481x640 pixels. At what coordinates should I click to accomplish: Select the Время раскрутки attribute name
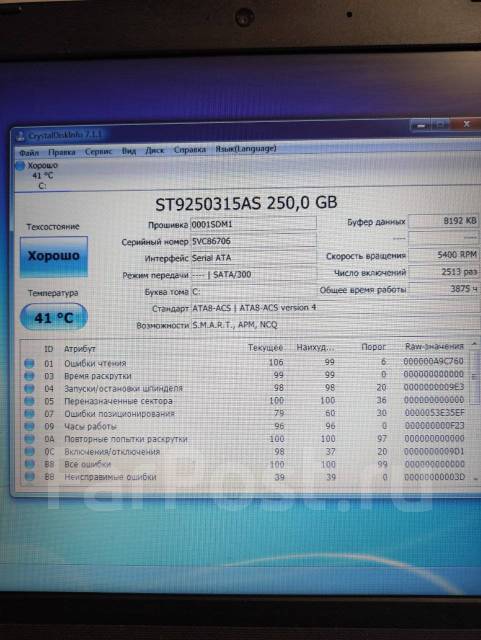[x=98, y=376]
